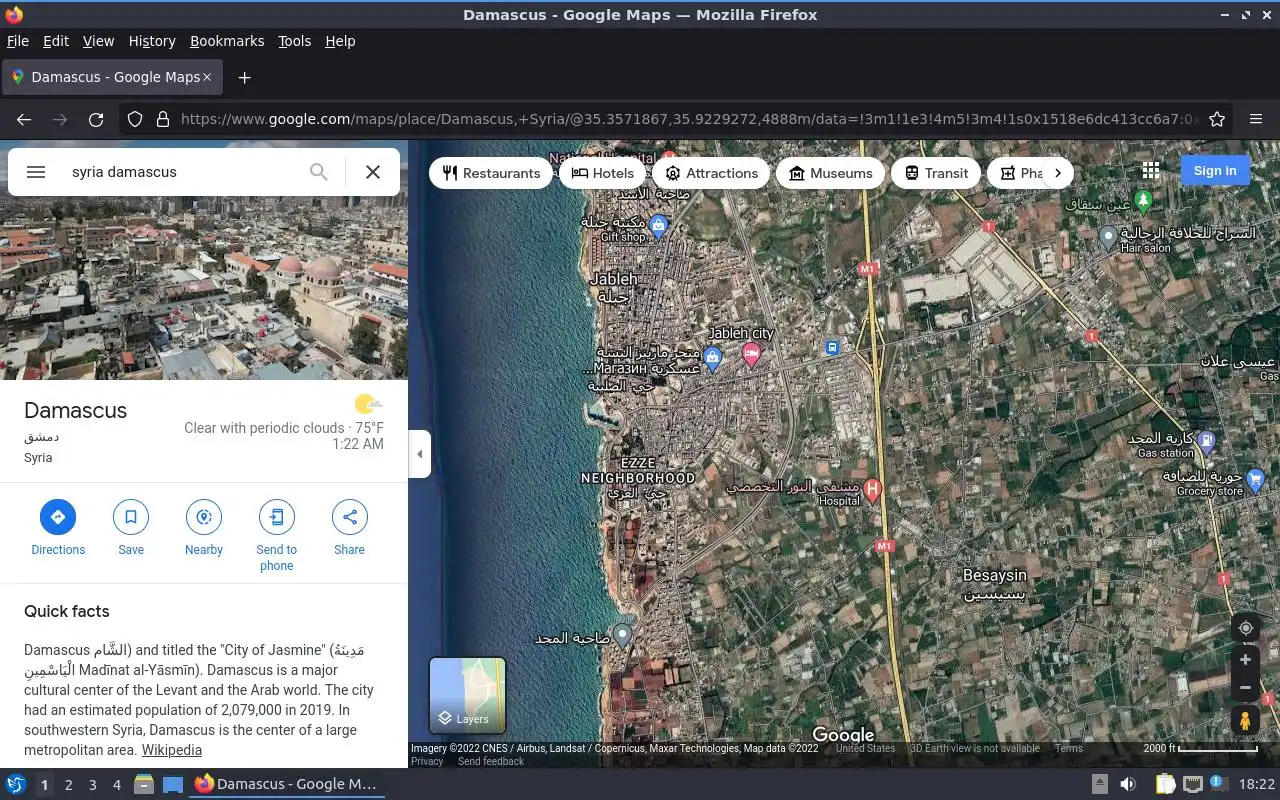Bookmark this page with the star

(1217, 119)
